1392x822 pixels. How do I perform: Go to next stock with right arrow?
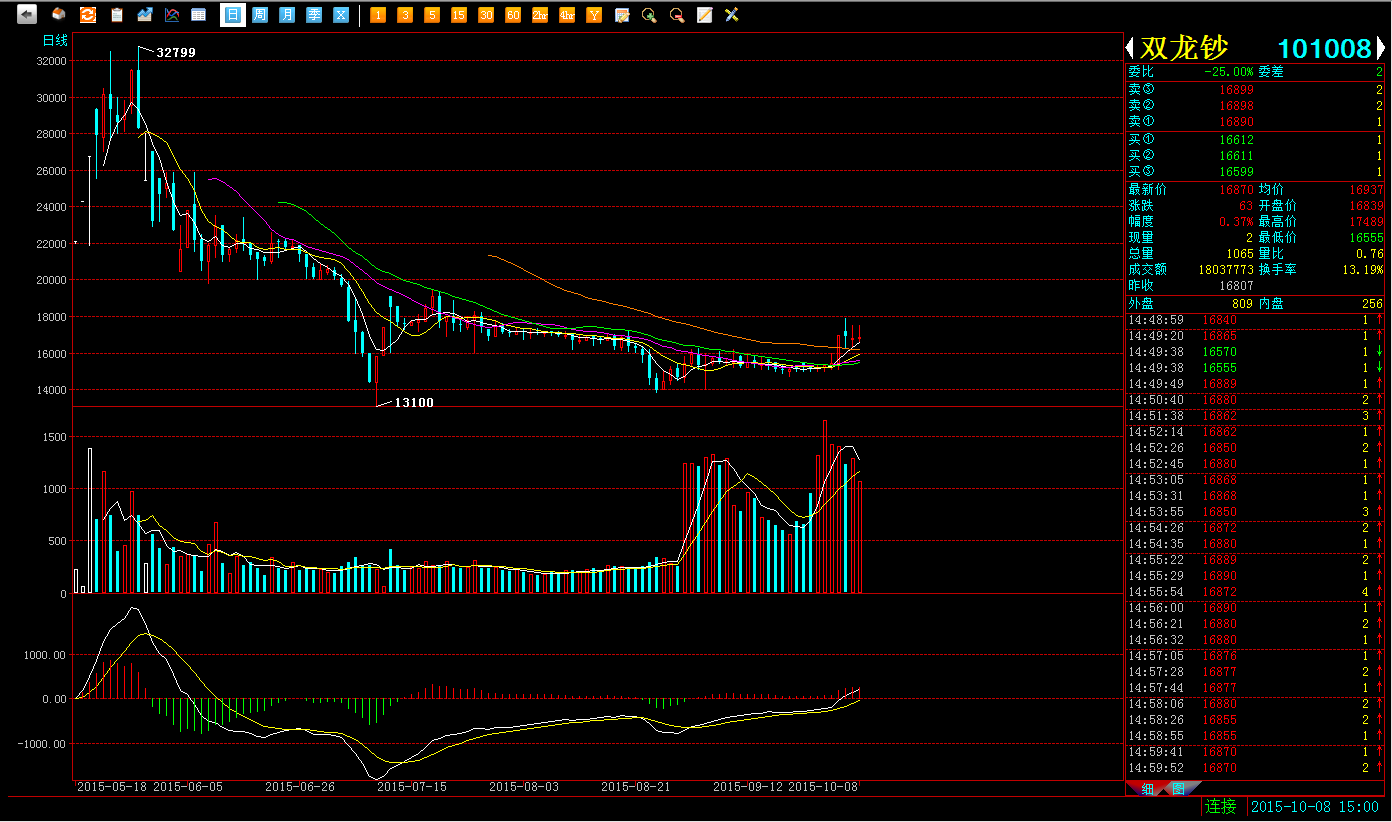click(x=1382, y=48)
